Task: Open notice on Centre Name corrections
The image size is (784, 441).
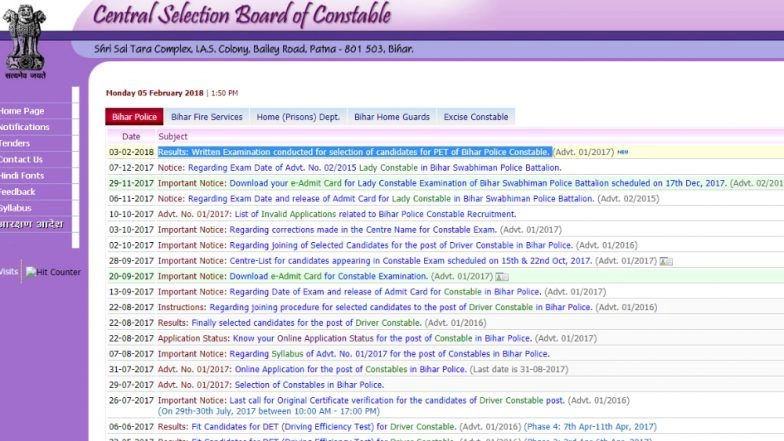Action: [x=363, y=230]
